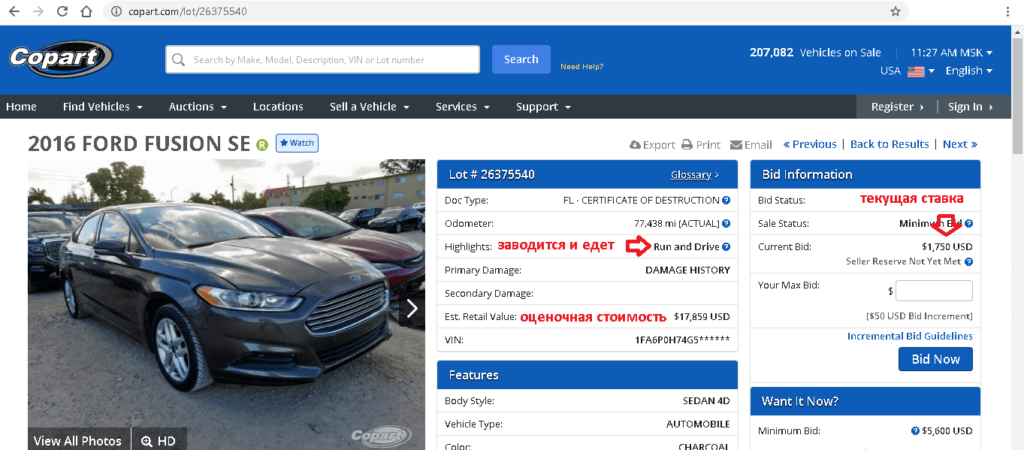
Task: Click the browser home icon
Action: (x=86, y=11)
